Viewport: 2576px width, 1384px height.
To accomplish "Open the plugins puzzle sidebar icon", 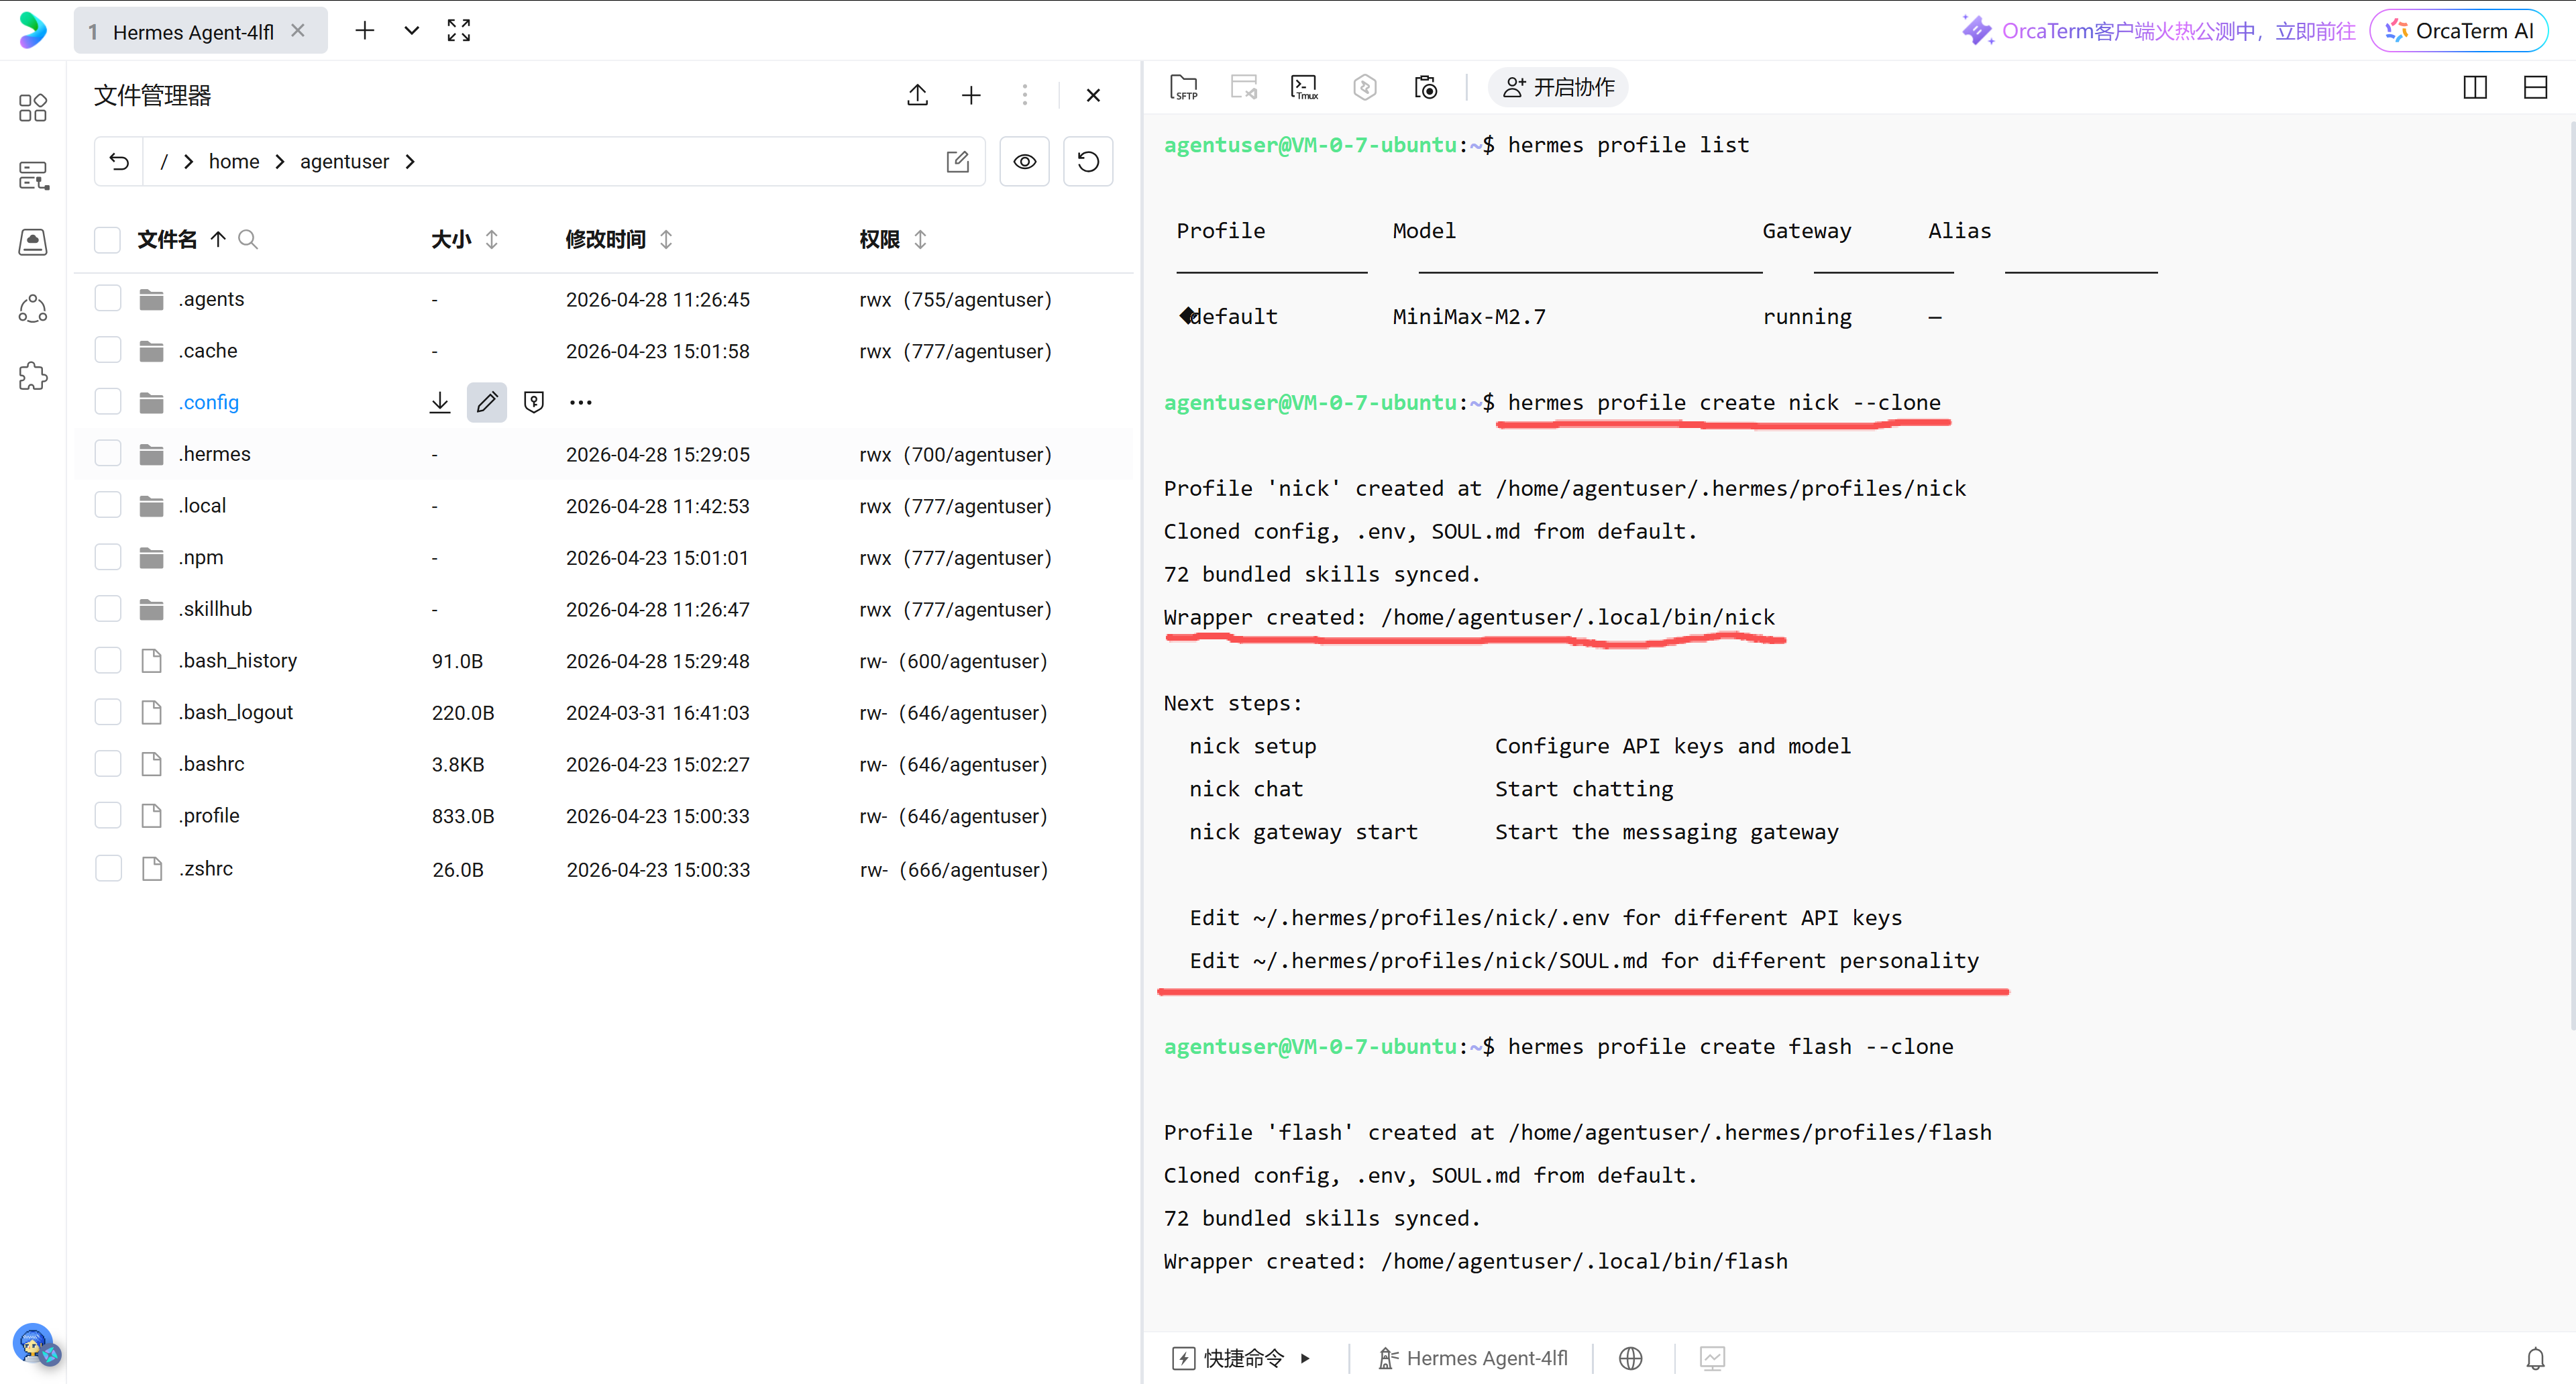I will [x=33, y=376].
